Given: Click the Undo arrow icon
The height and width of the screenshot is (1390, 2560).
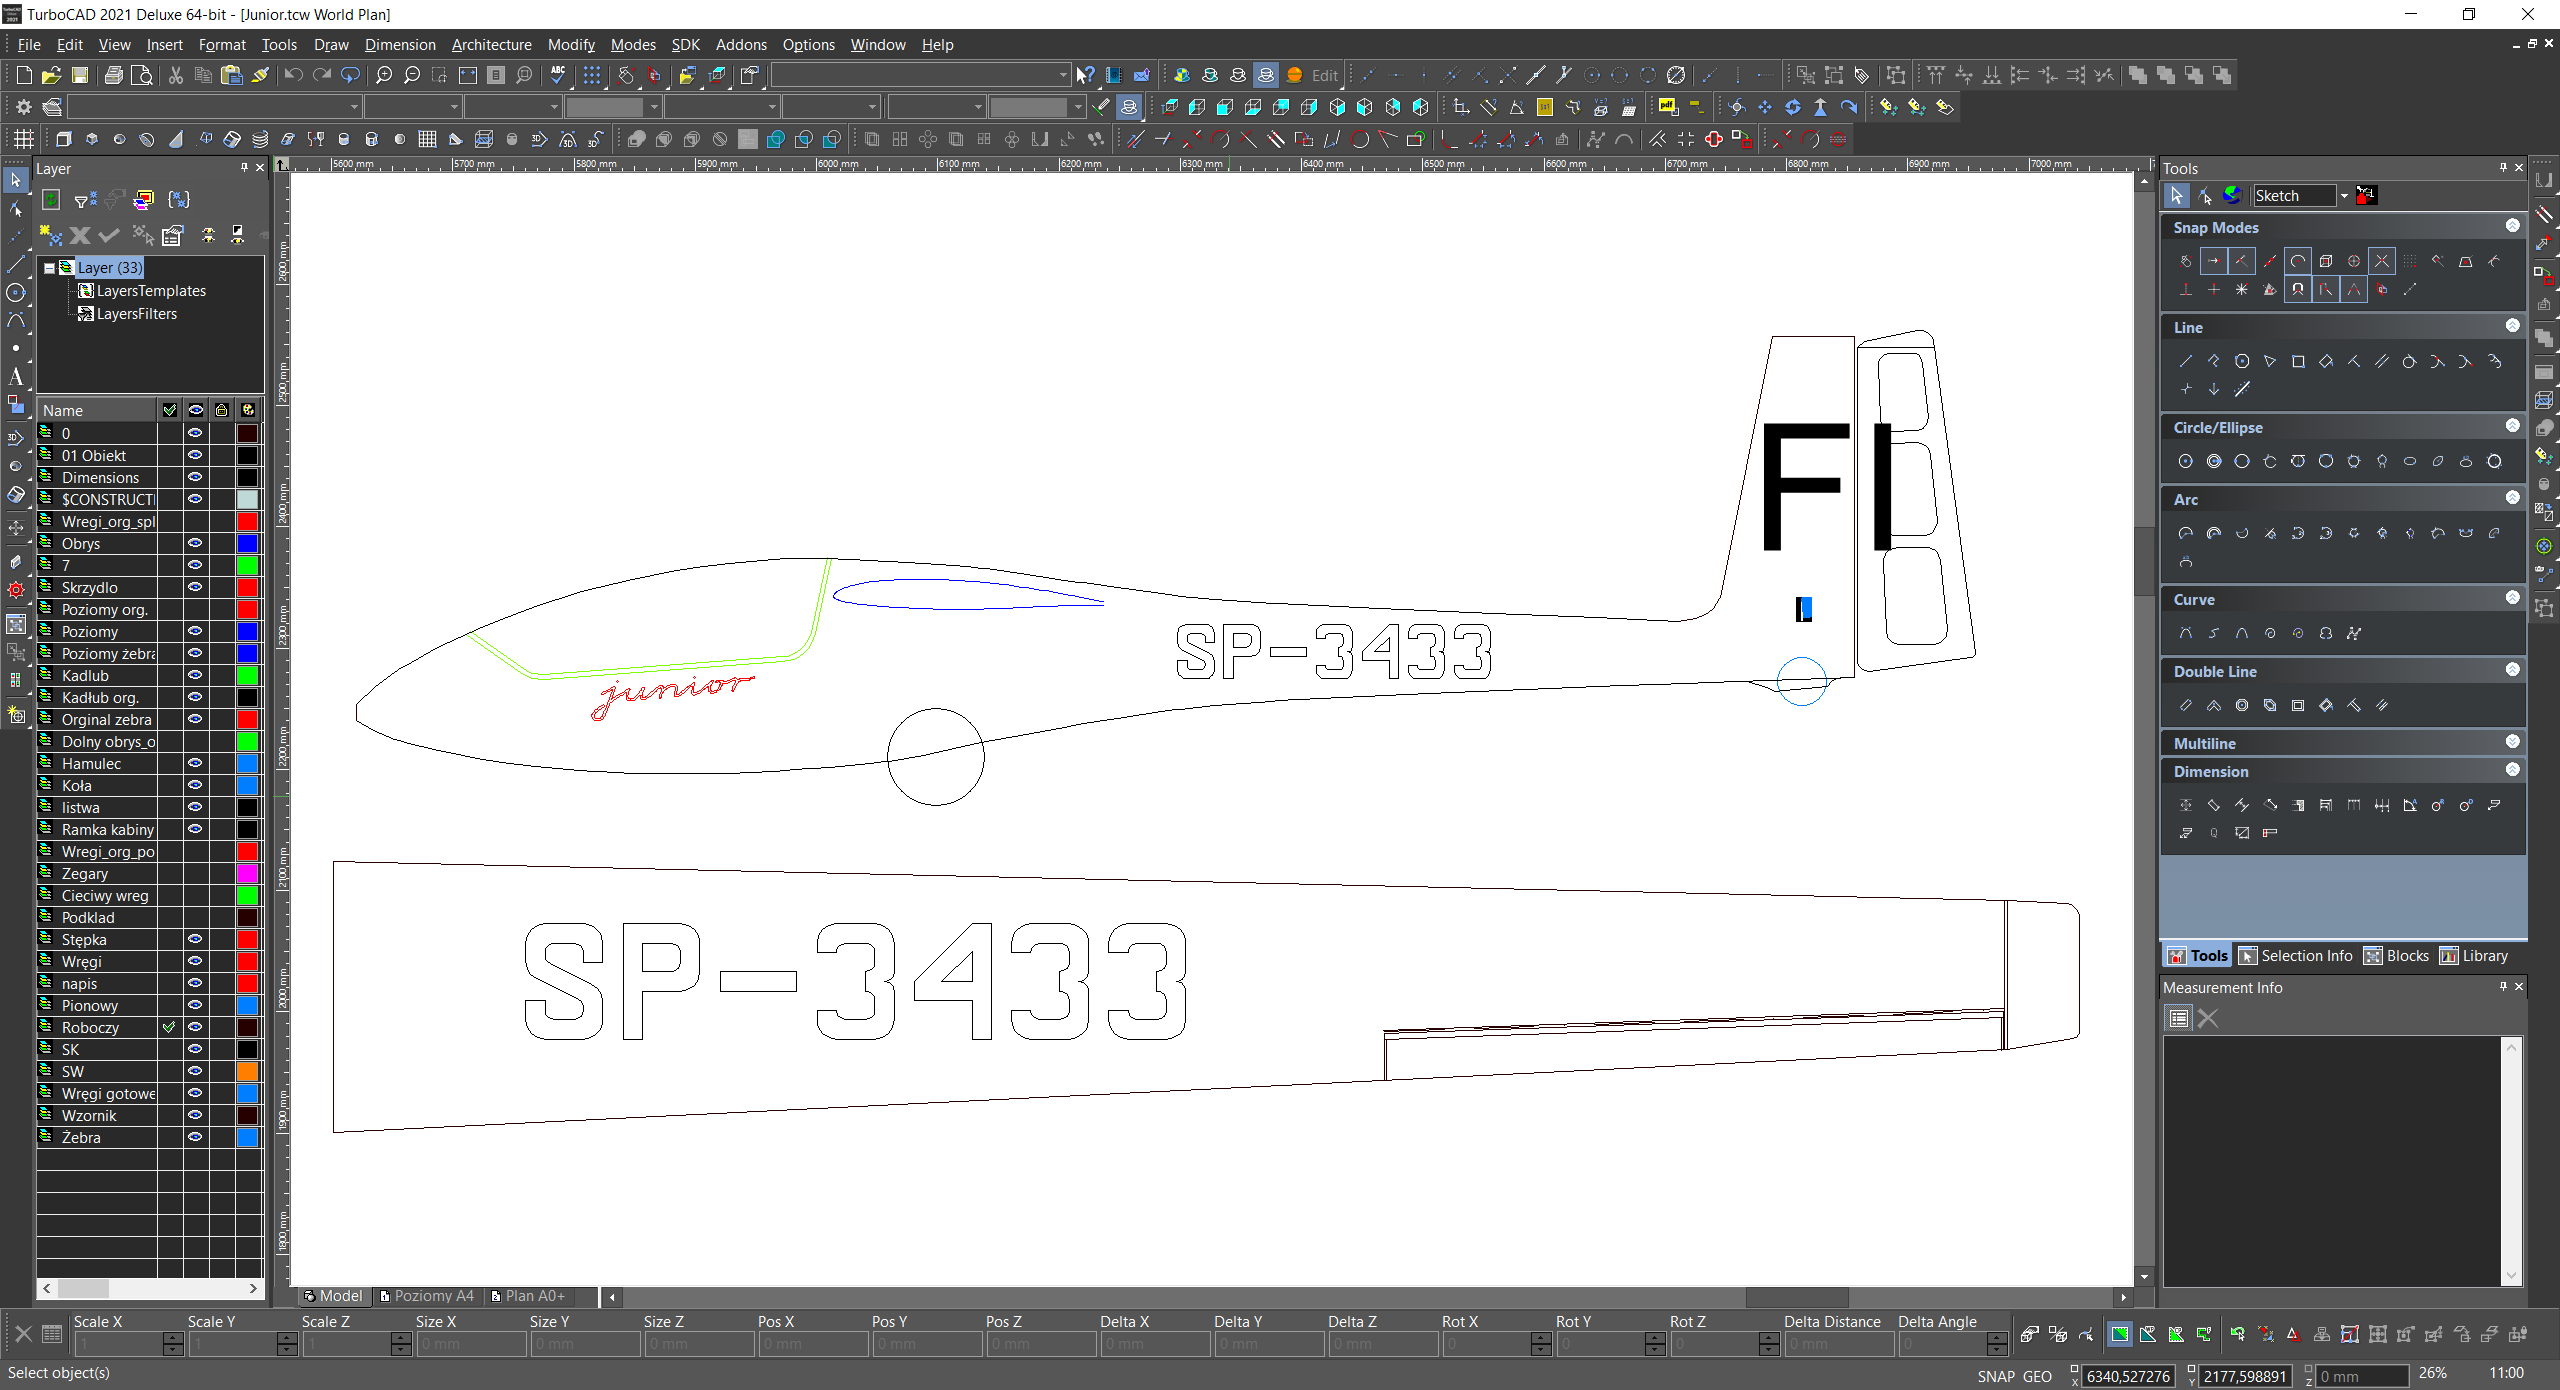Looking at the screenshot, I should pos(293,75).
